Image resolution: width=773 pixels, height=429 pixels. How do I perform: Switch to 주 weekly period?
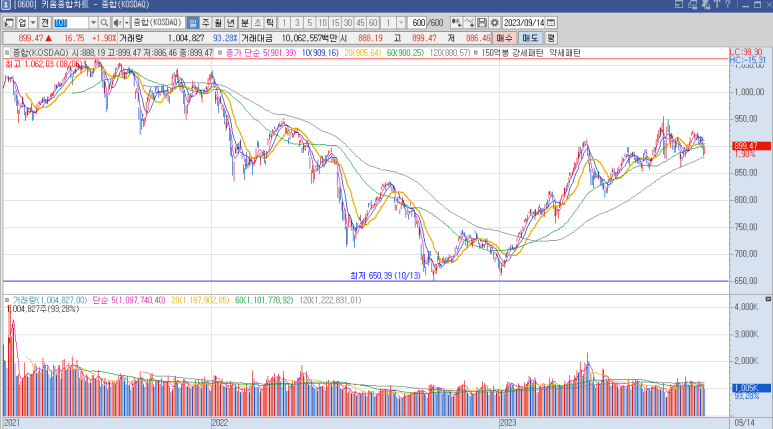coord(206,23)
